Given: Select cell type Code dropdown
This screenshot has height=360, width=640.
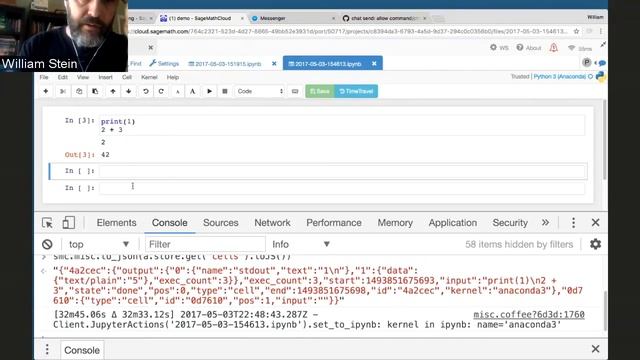Looking at the screenshot, I should pos(260,91).
